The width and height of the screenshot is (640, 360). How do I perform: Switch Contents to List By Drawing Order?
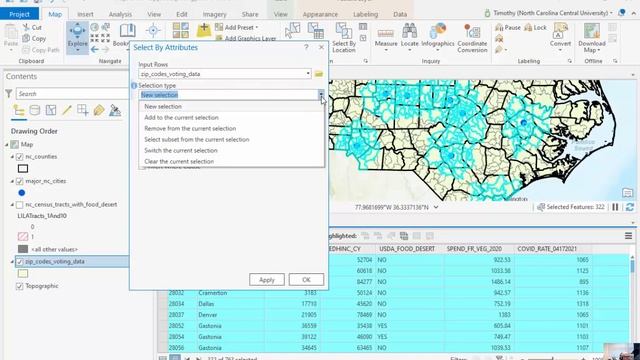point(19,111)
